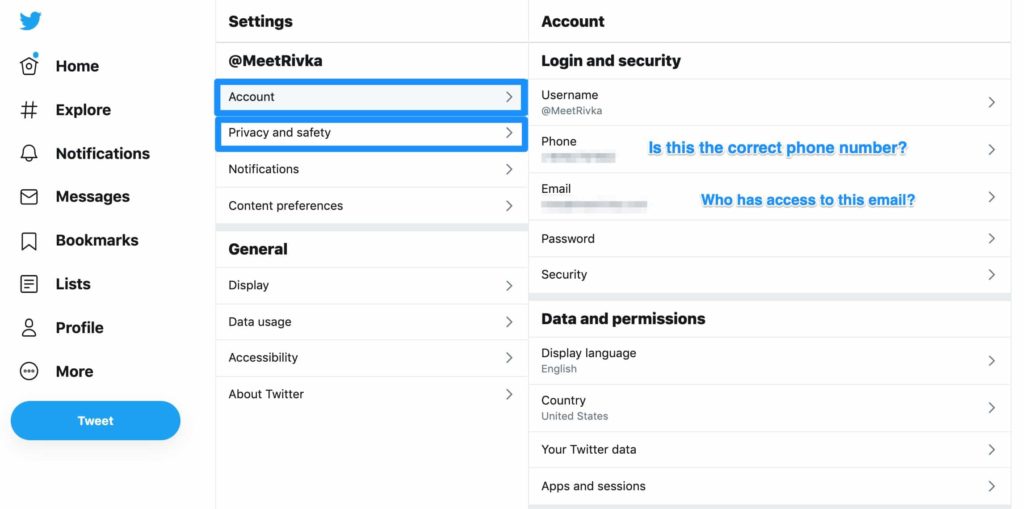Screen dimensions: 1024x509
Task: Open the Country setting row
Action: click(x=768, y=408)
